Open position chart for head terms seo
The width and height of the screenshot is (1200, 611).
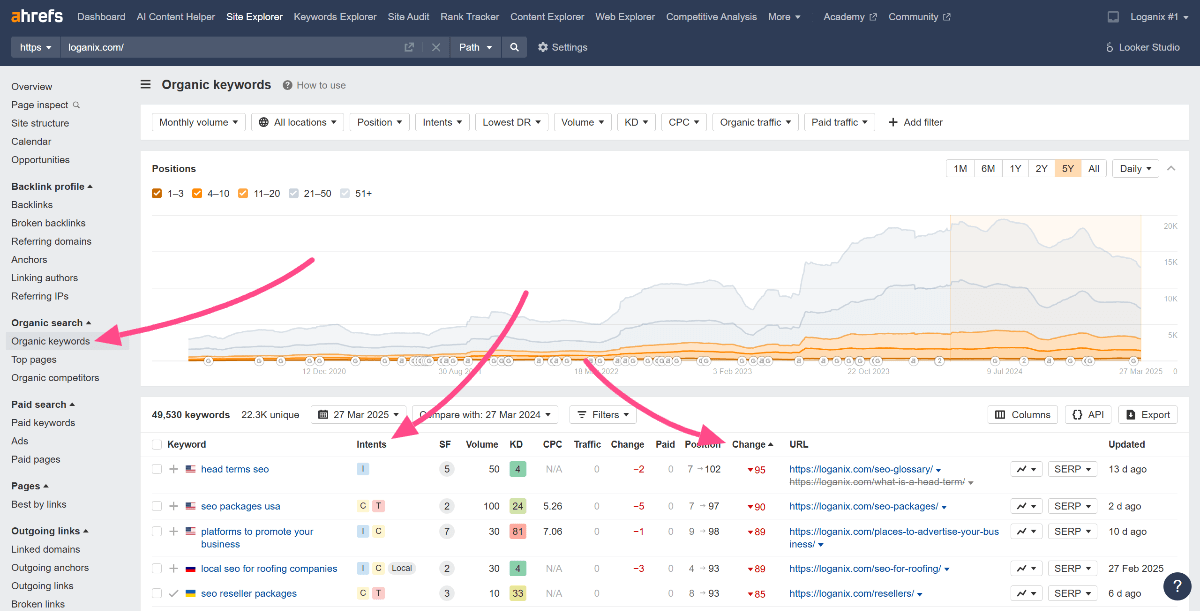coord(1026,469)
